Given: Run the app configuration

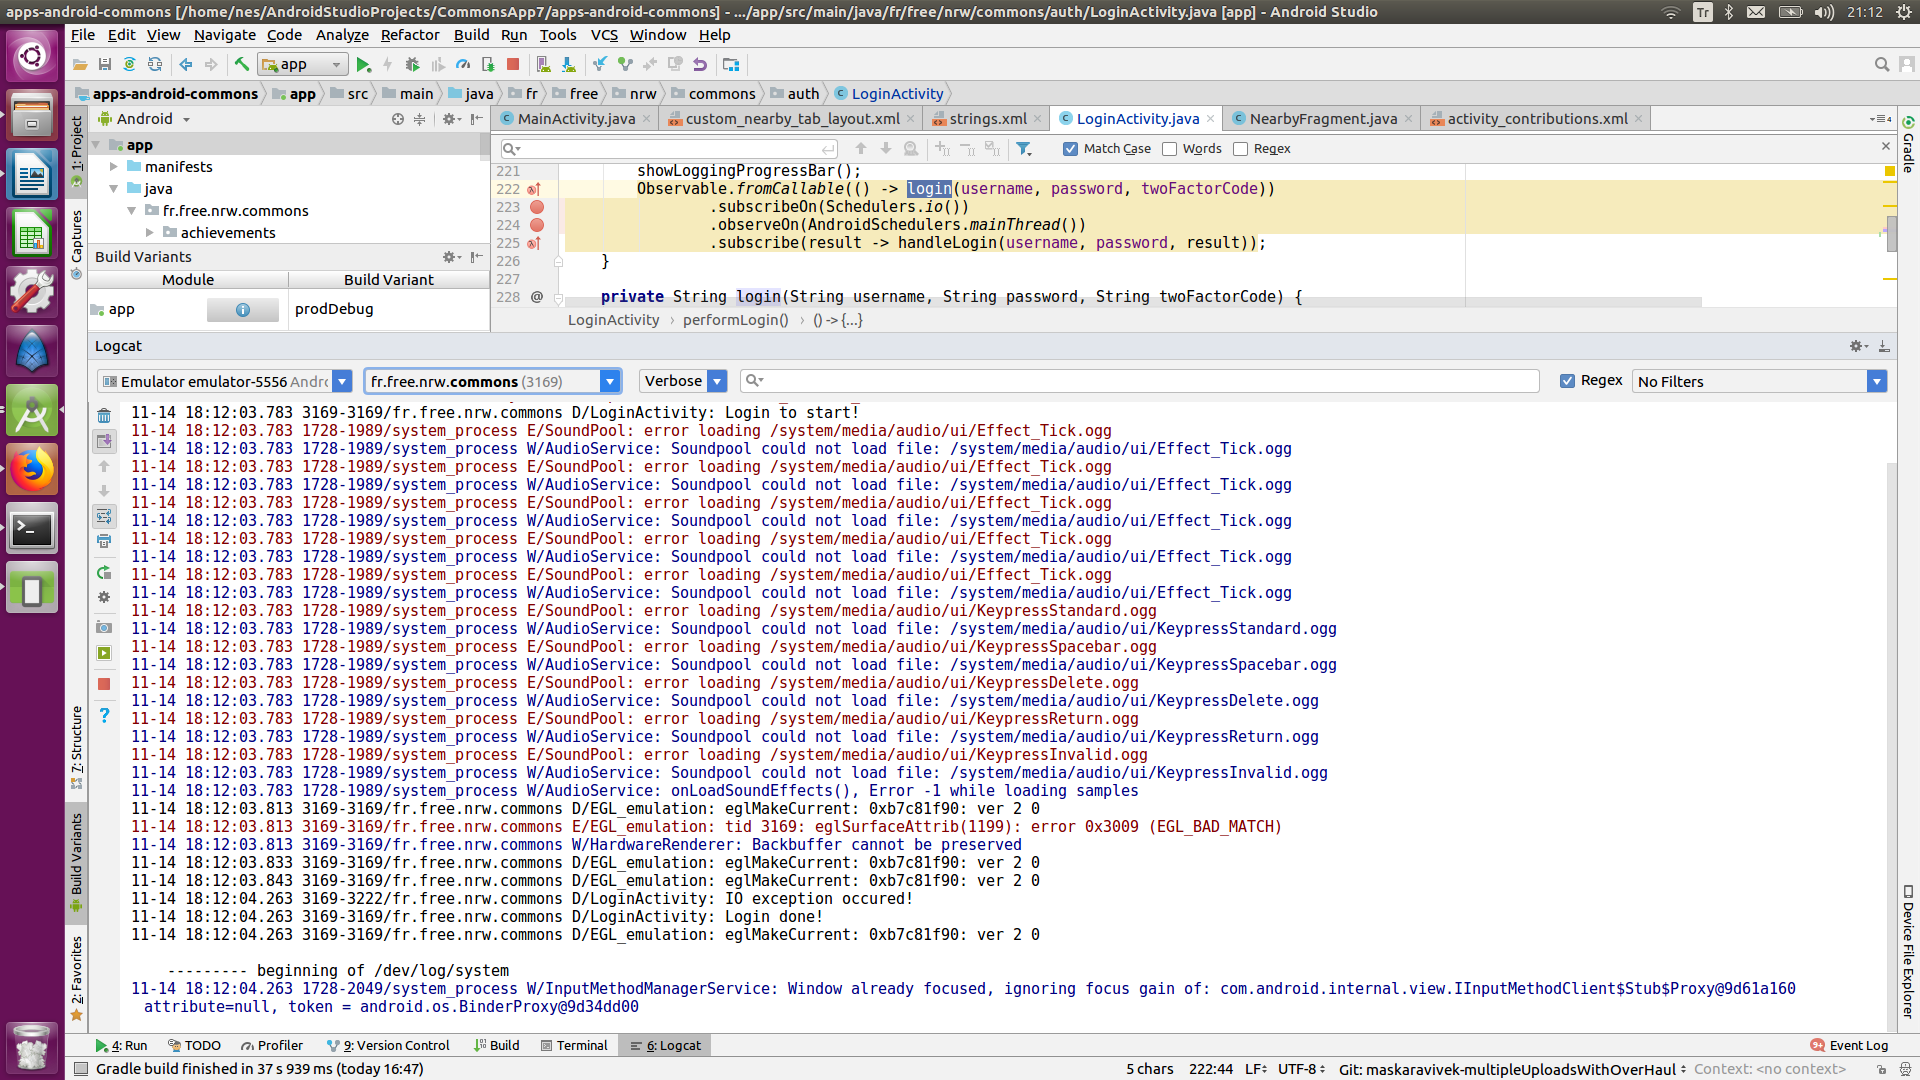Looking at the screenshot, I should point(364,64).
